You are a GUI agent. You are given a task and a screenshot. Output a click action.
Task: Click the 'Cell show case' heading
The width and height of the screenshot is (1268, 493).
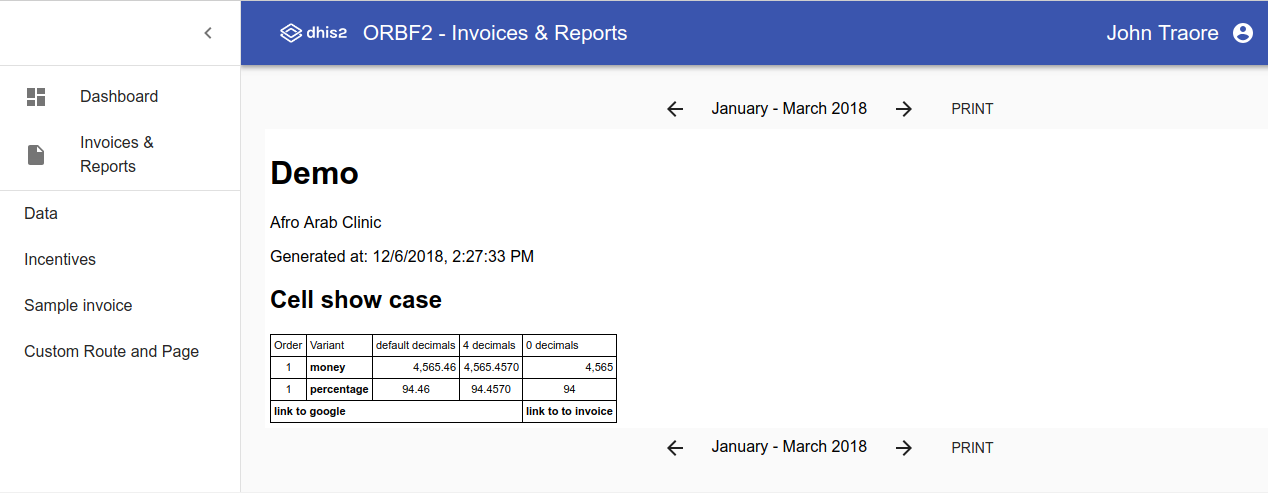[356, 300]
